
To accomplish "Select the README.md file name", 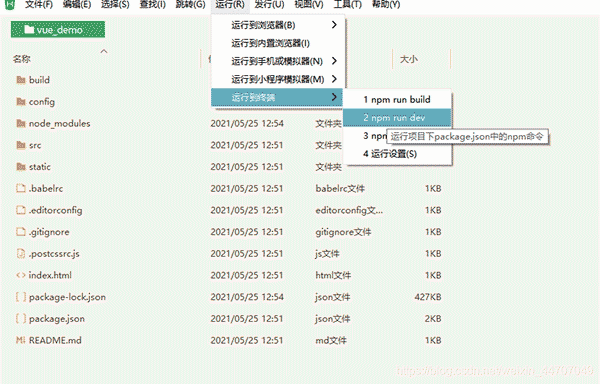I will coord(55,340).
